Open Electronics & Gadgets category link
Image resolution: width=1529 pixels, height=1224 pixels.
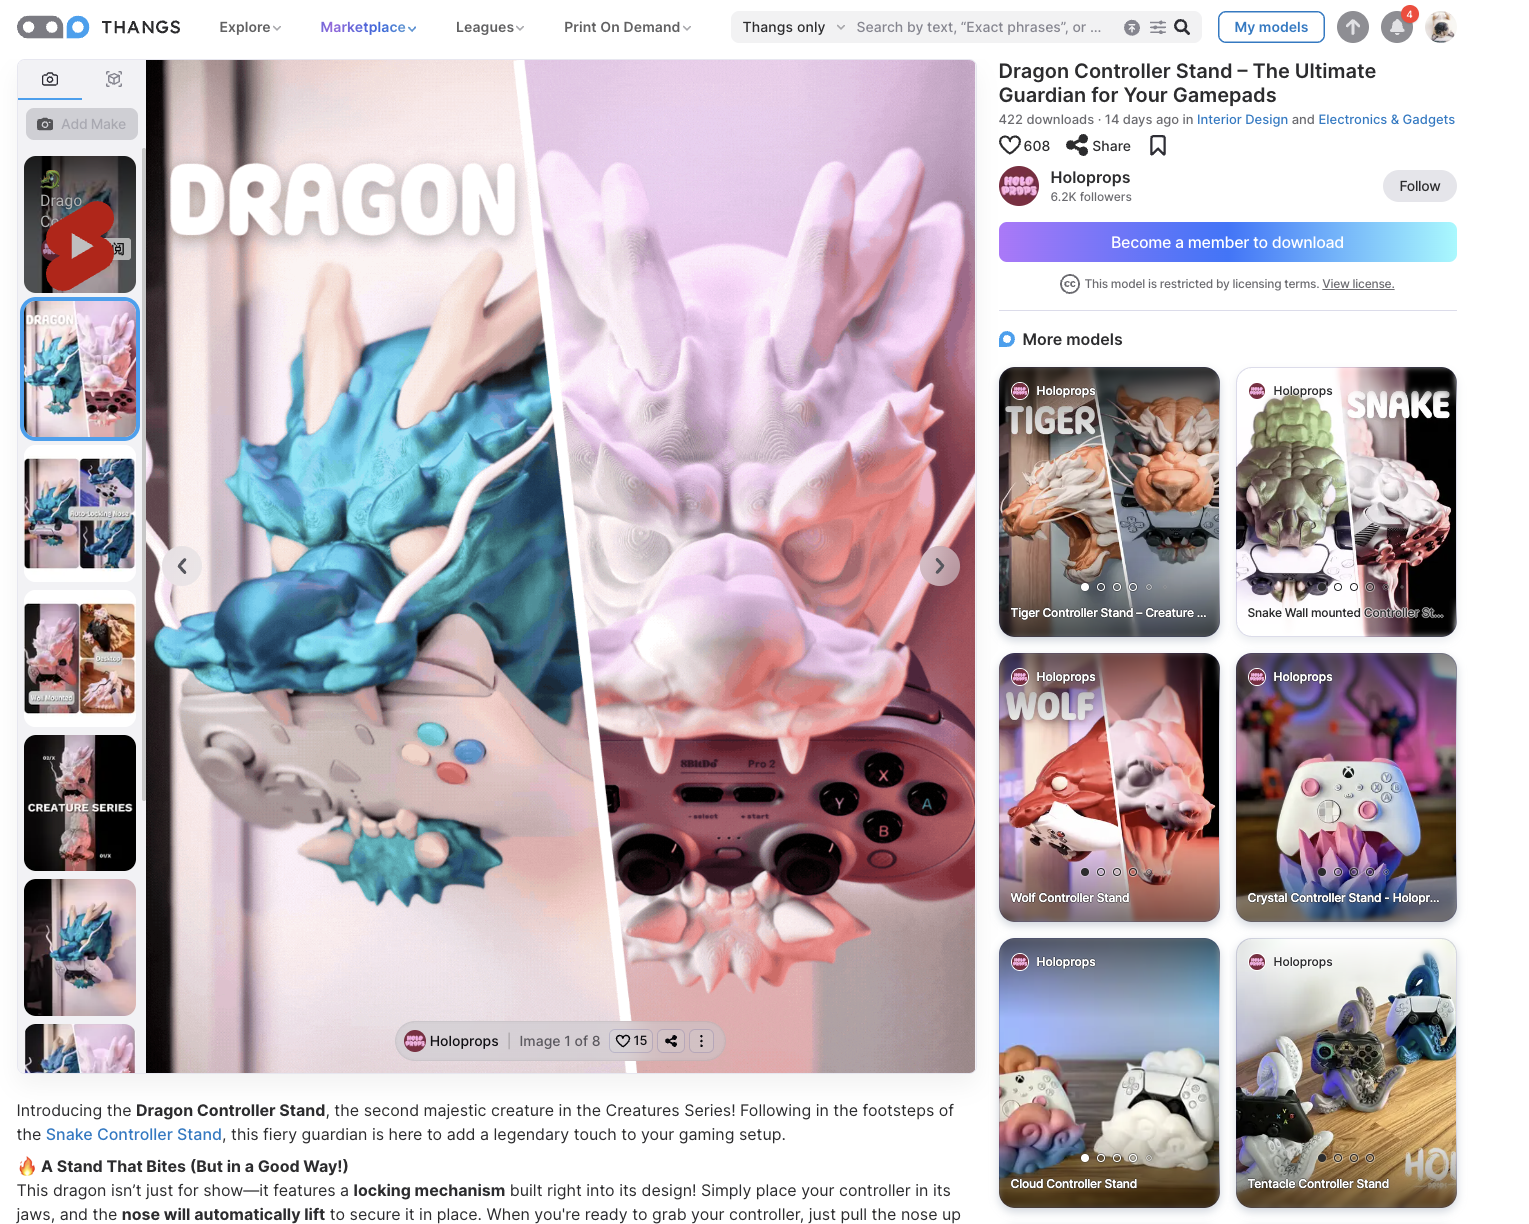[1386, 119]
